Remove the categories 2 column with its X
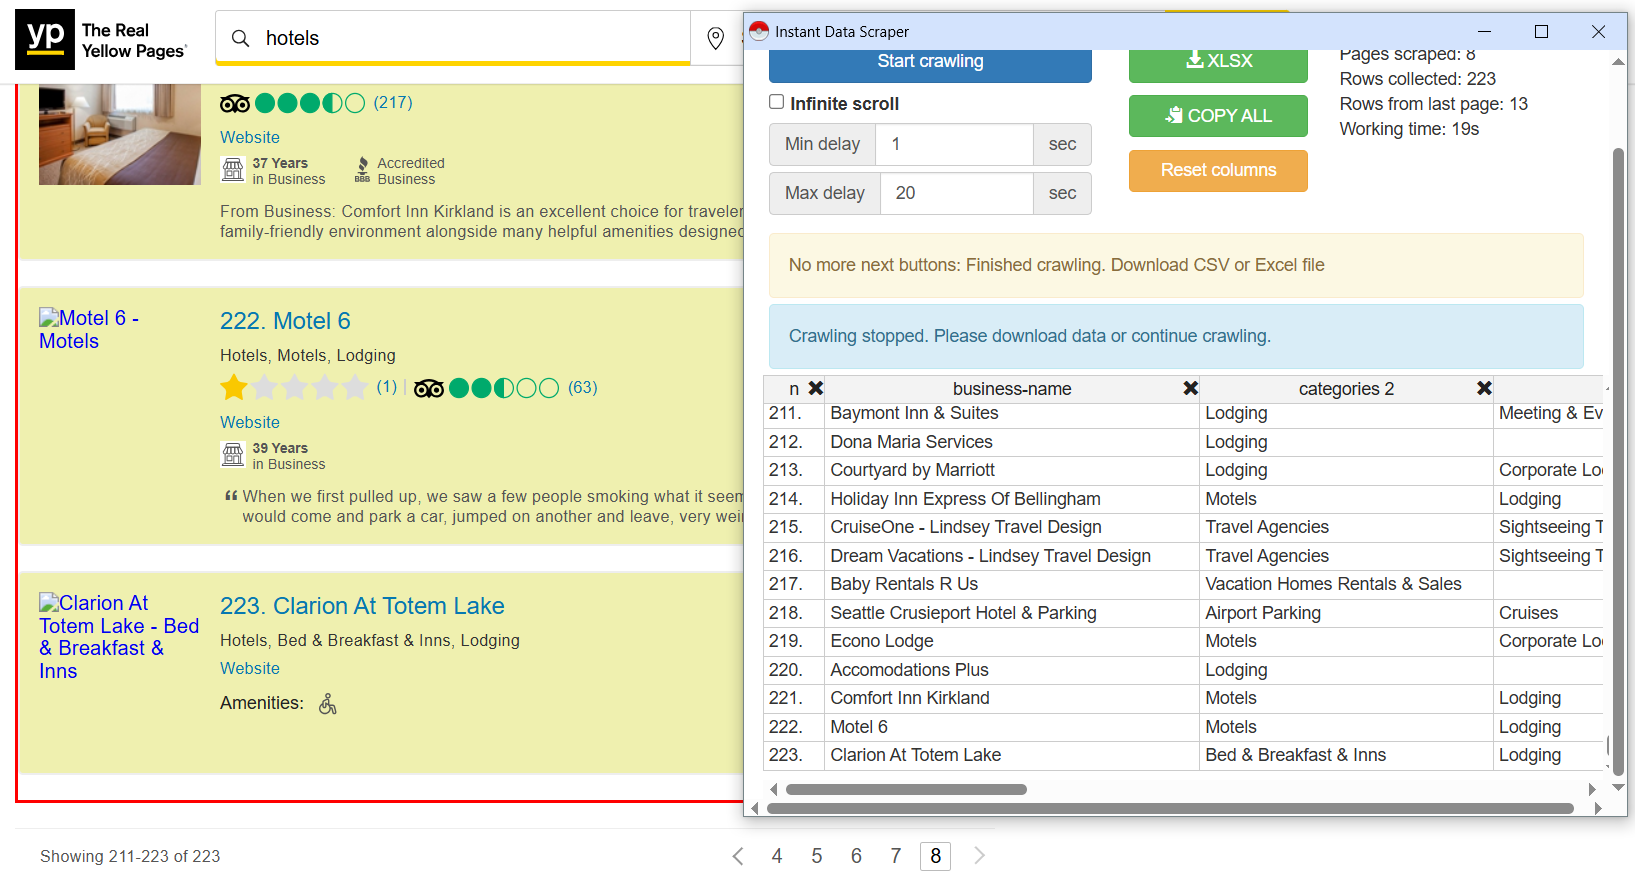 coord(1484,388)
